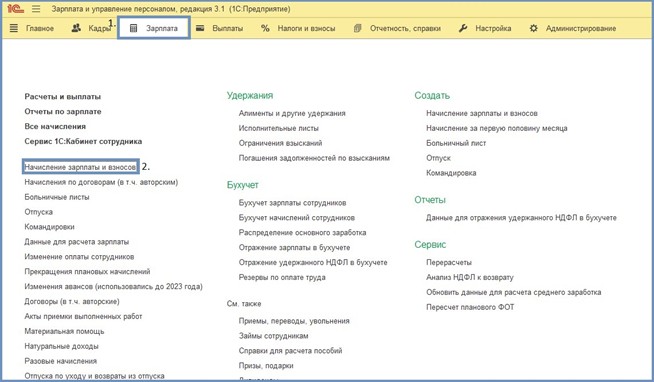This screenshot has height=382, width=654.
Task: Open Погашения задолженностей по взысканиям
Action: coord(314,158)
